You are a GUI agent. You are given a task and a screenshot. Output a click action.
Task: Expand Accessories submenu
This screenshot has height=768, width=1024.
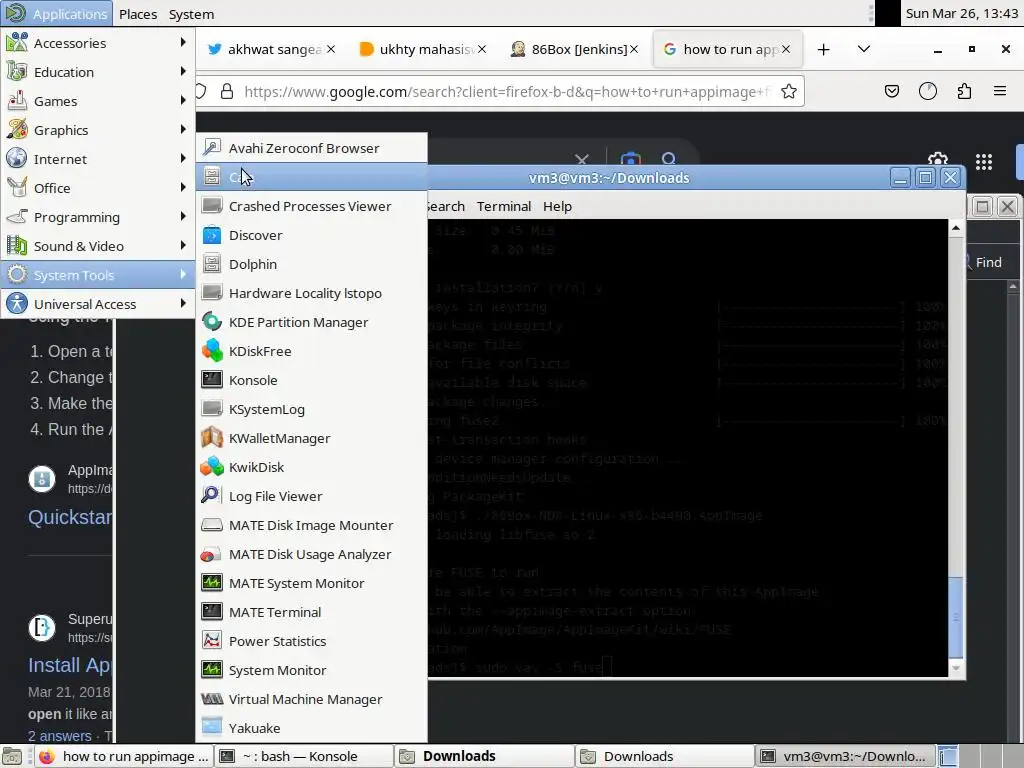click(x=98, y=43)
